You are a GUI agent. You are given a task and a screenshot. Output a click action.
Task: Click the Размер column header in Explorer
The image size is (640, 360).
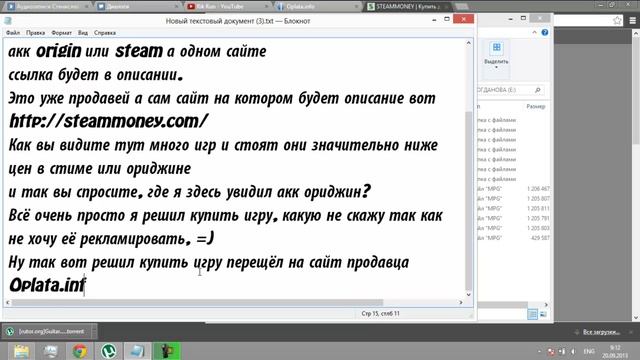coord(536,107)
